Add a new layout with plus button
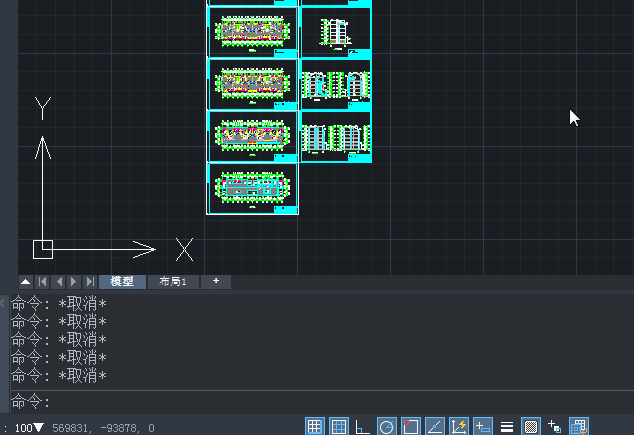Image resolution: width=634 pixels, height=435 pixels. point(215,282)
